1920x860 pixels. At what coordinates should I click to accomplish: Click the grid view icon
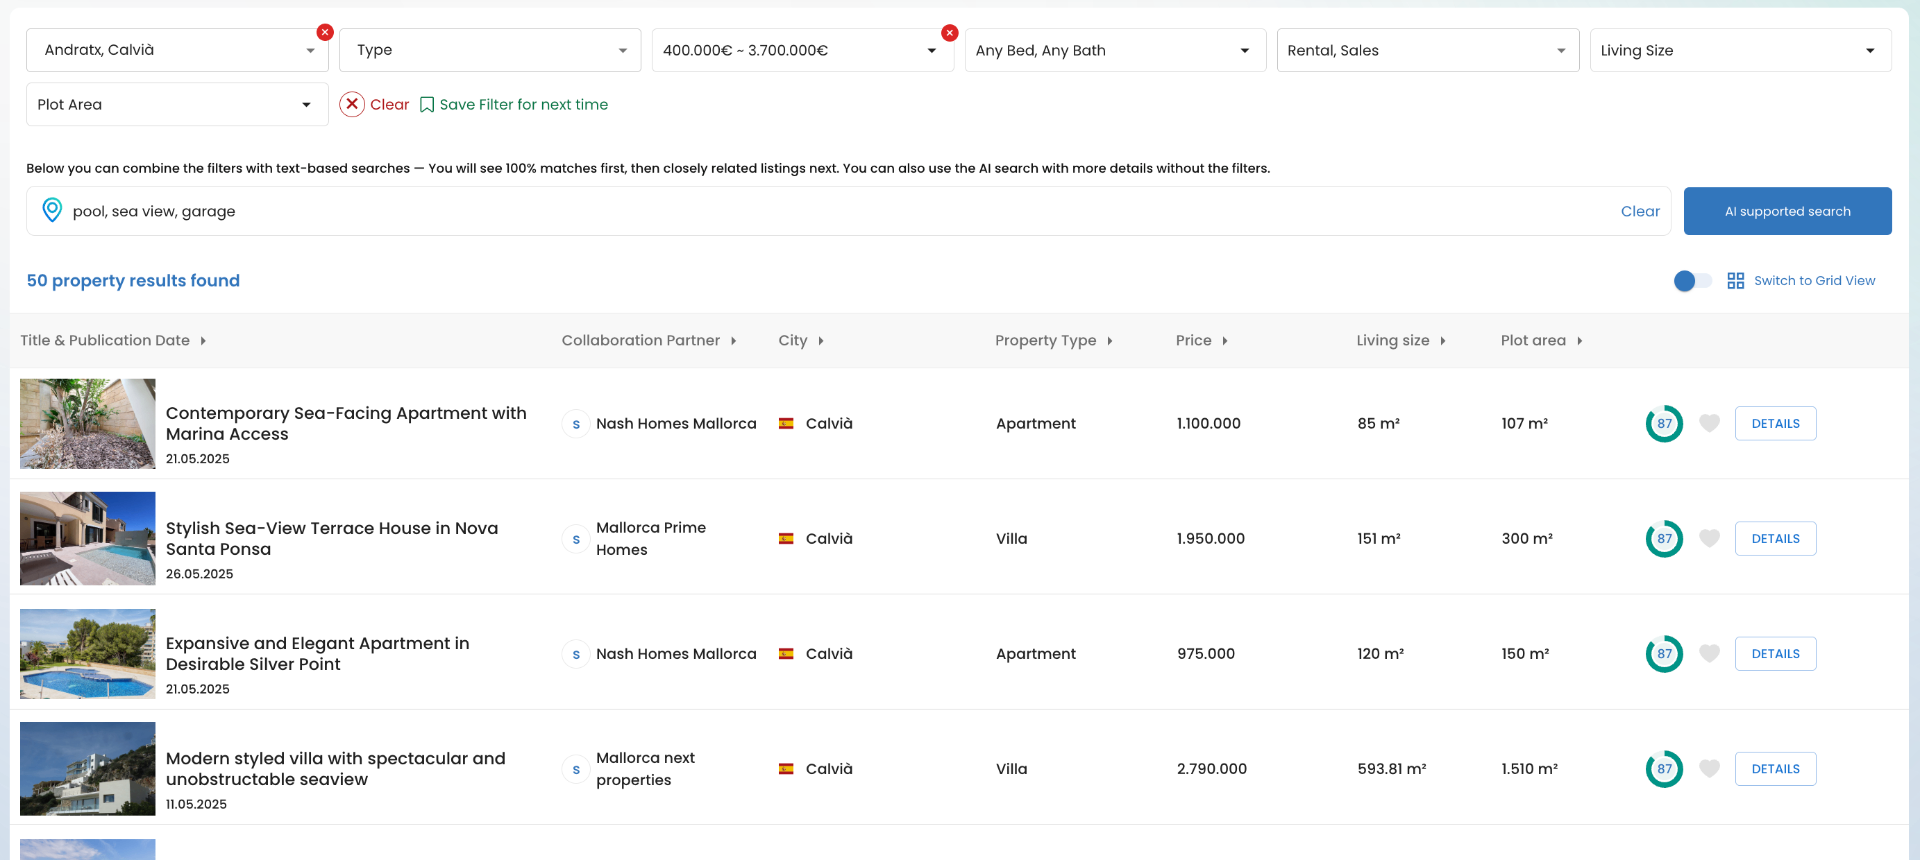1736,281
